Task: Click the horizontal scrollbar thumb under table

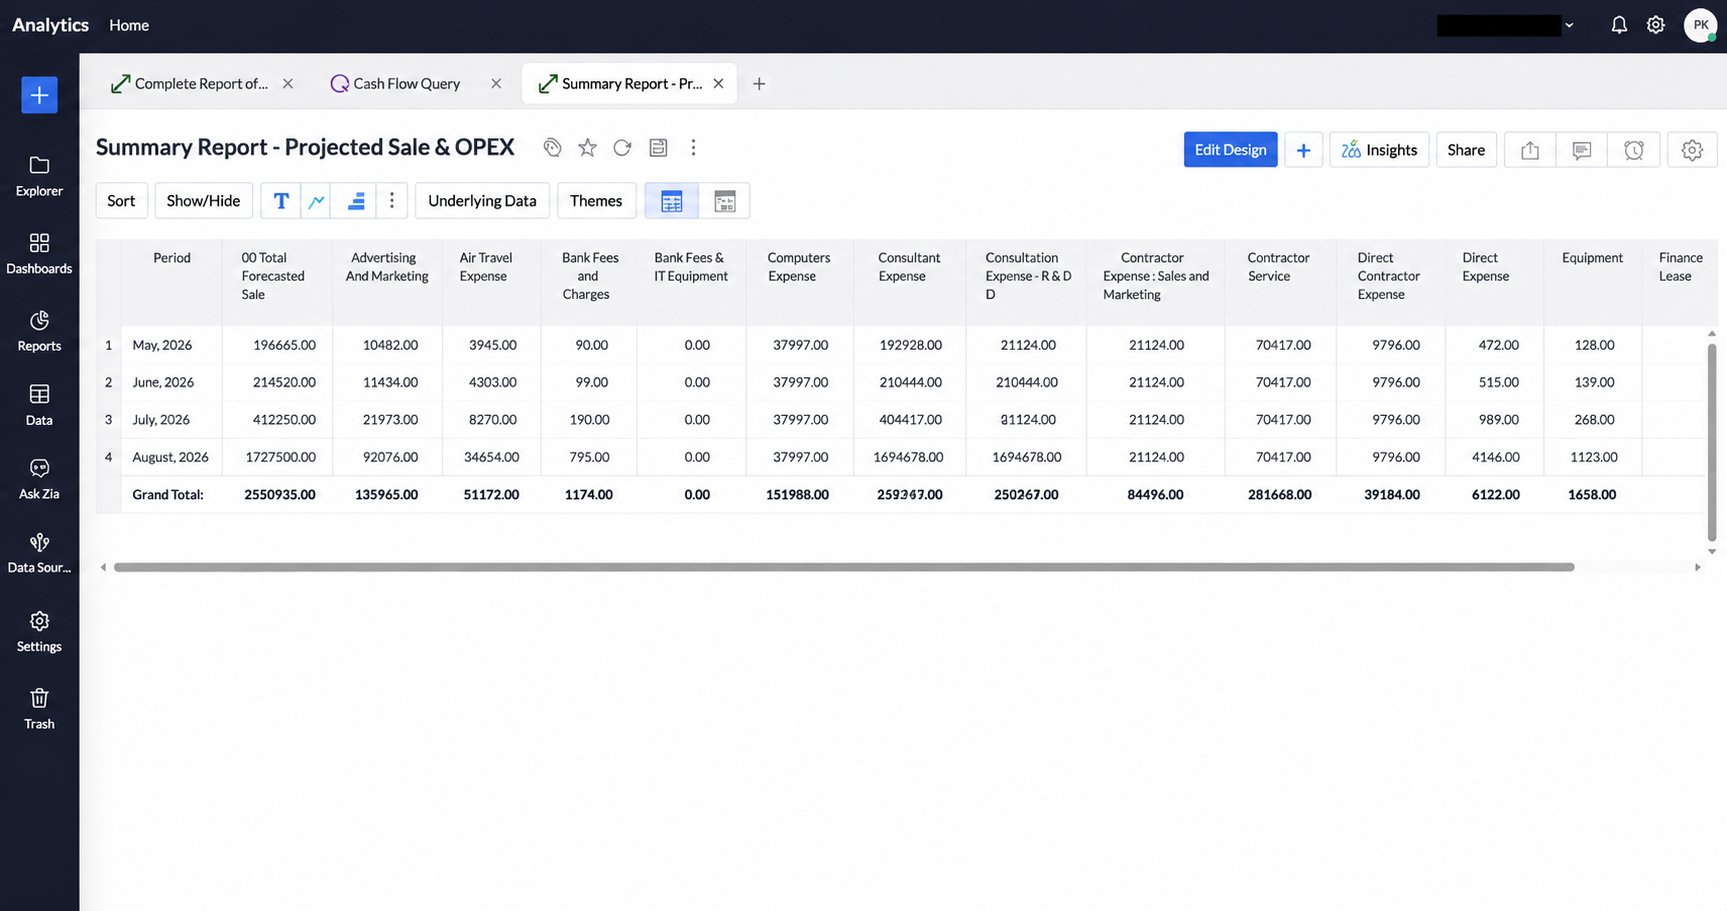Action: [844, 567]
